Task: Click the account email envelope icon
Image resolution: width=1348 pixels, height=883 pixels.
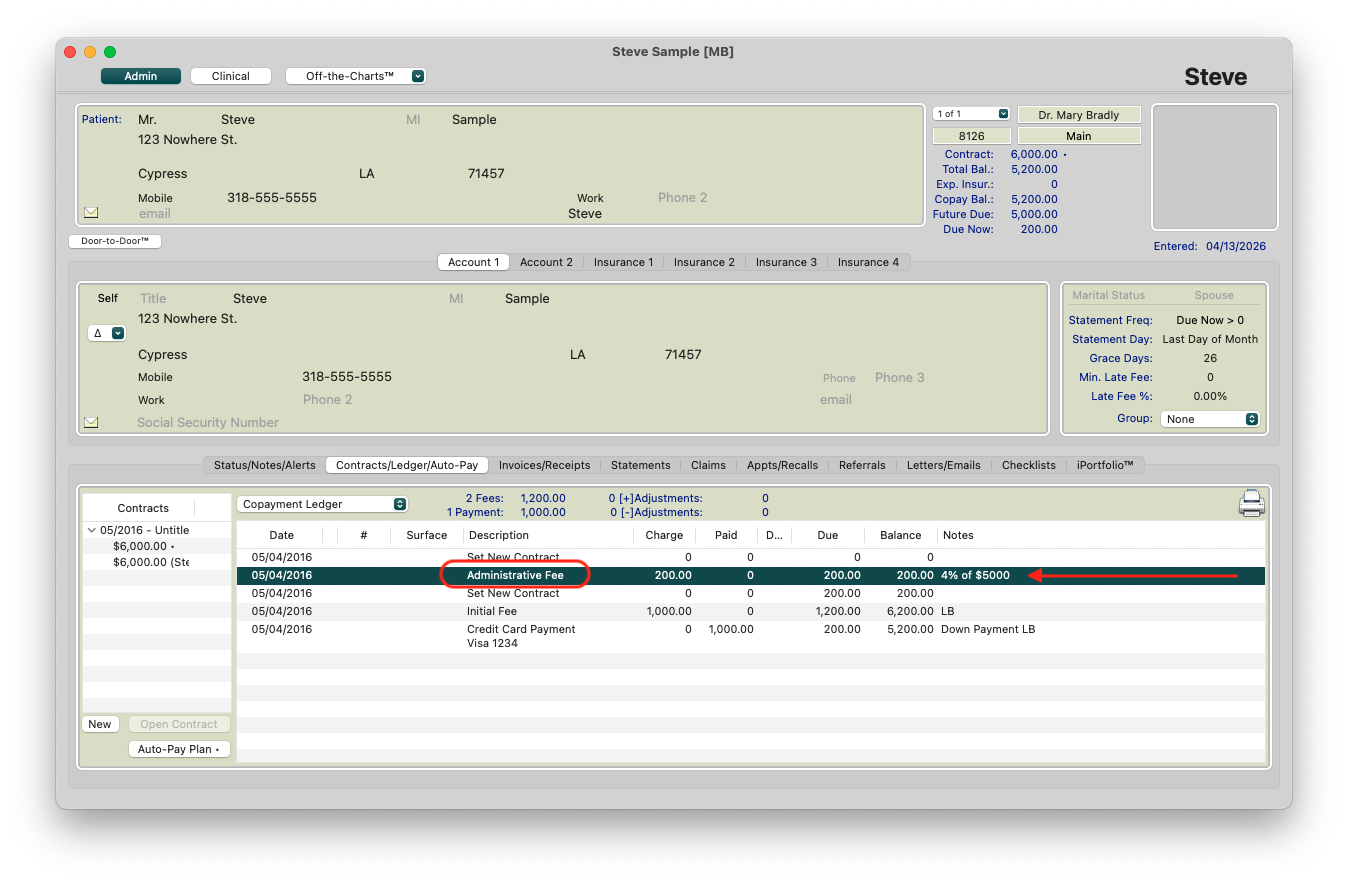Action: coord(91,423)
